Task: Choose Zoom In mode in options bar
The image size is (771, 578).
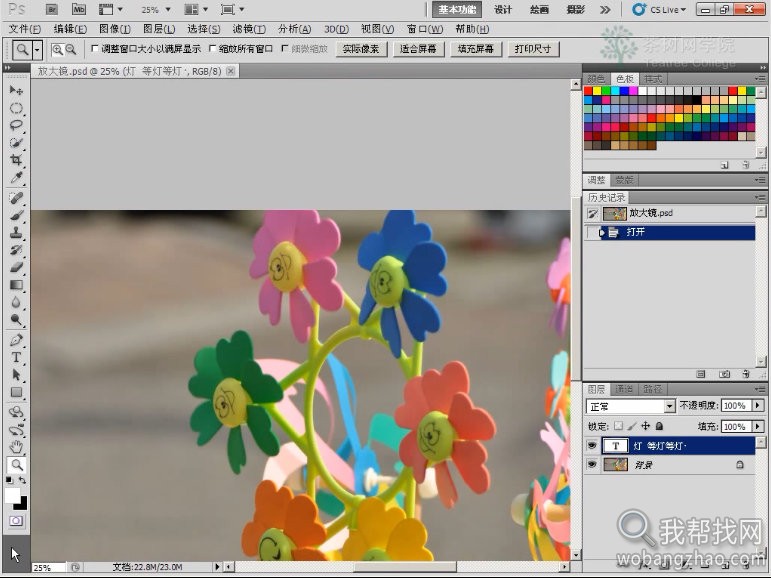Action: tap(58, 49)
